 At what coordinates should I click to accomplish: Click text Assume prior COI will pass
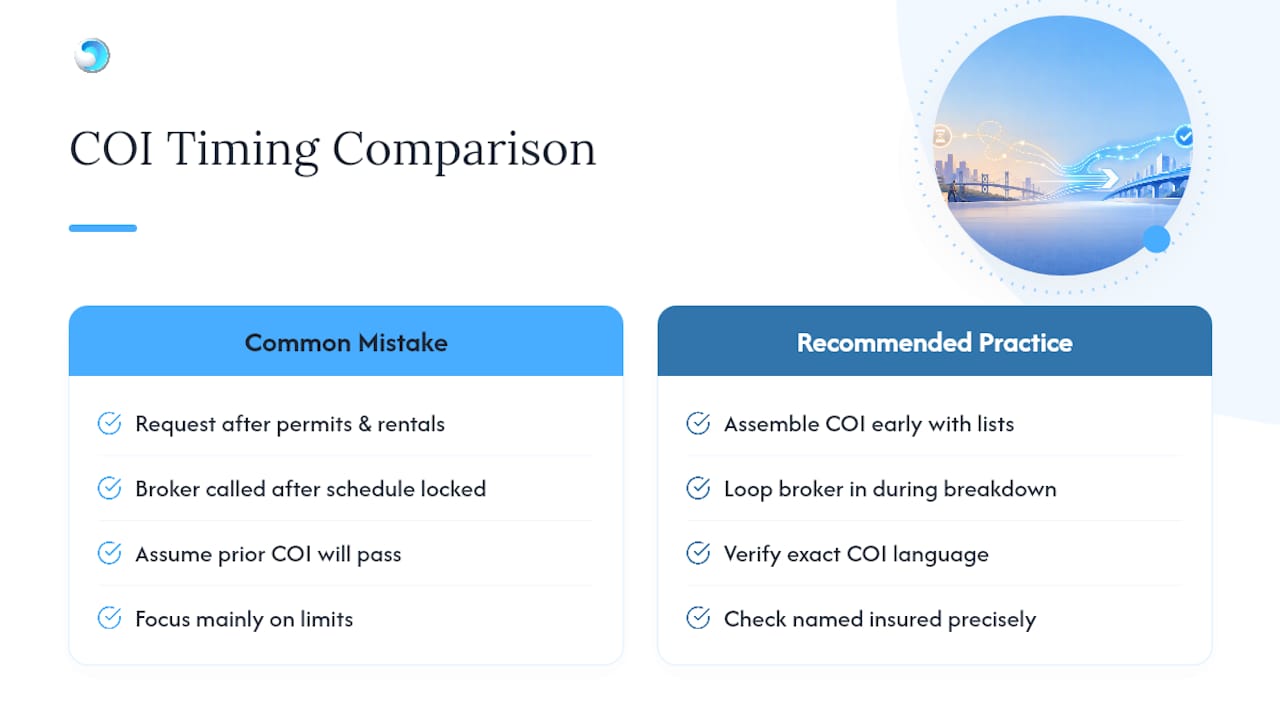click(268, 554)
